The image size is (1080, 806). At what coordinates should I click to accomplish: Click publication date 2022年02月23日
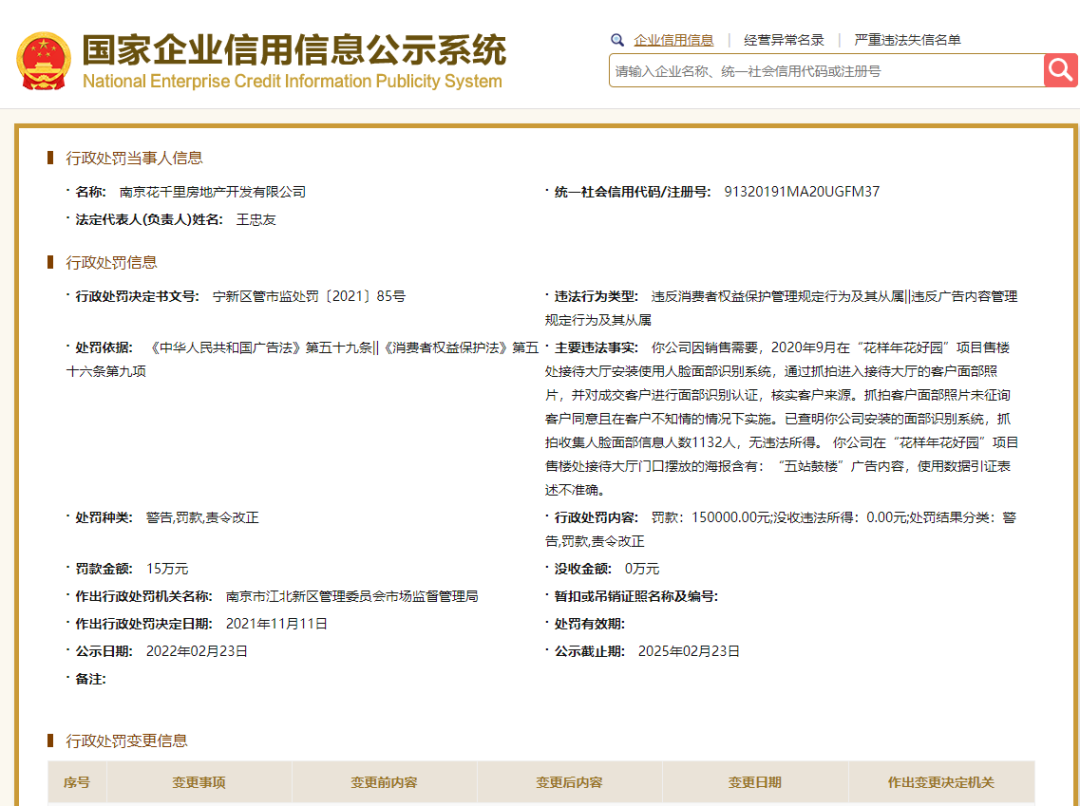[196, 651]
